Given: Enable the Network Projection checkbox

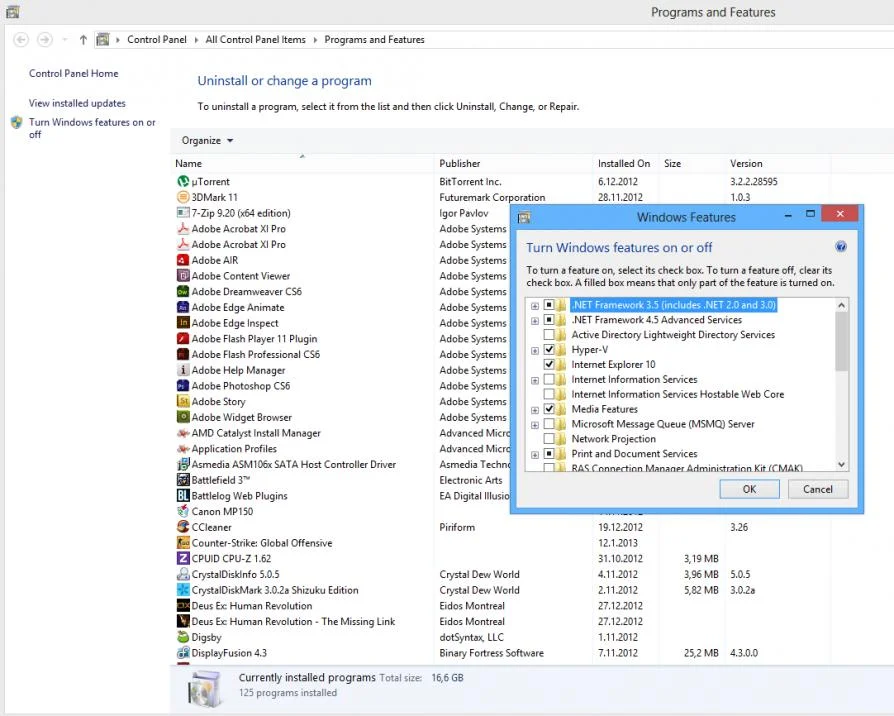Looking at the screenshot, I should (549, 439).
